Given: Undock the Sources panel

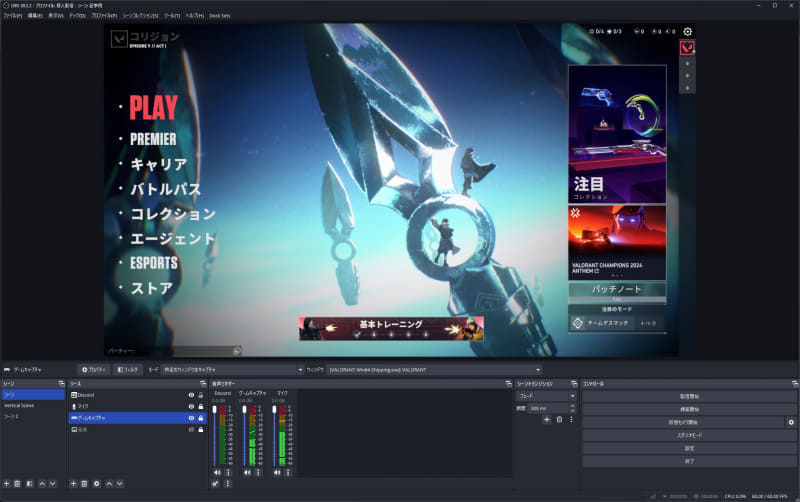Looking at the screenshot, I should (x=203, y=384).
